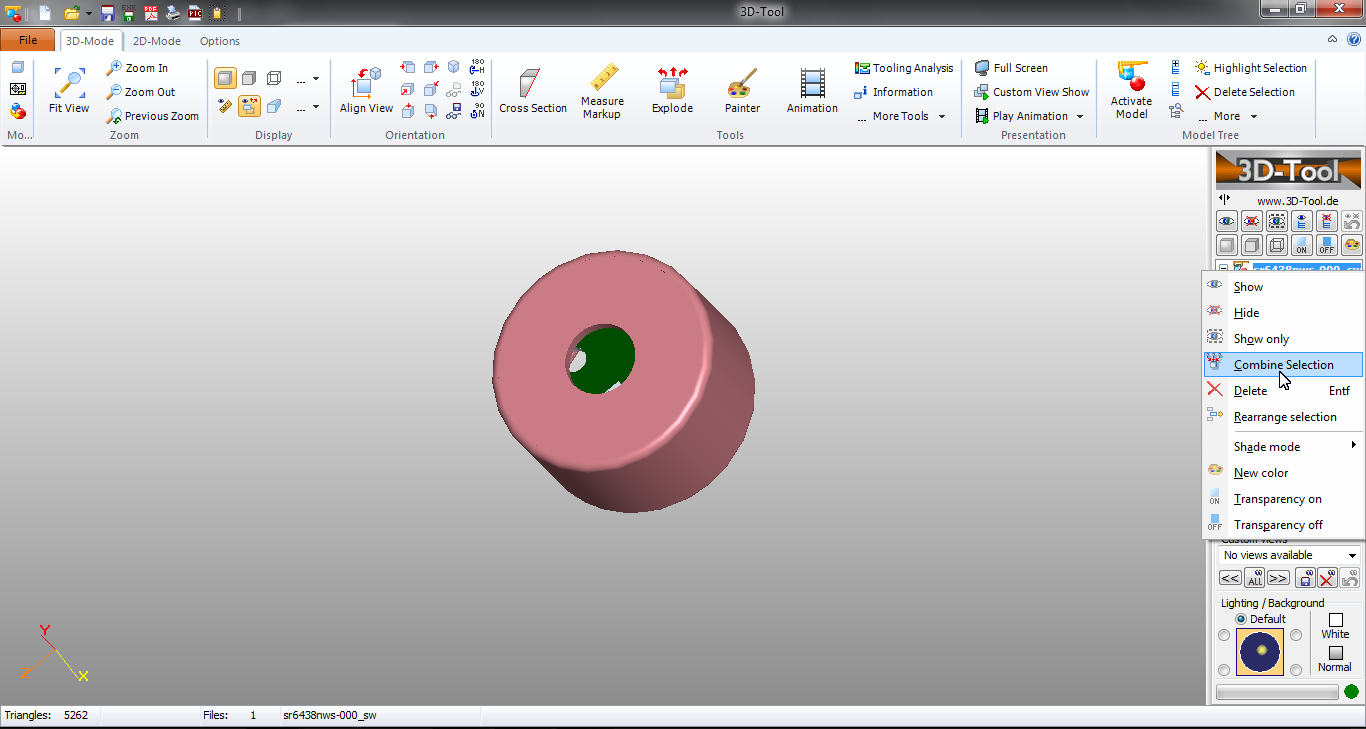Click the lighting preview swatch

(x=1259, y=652)
